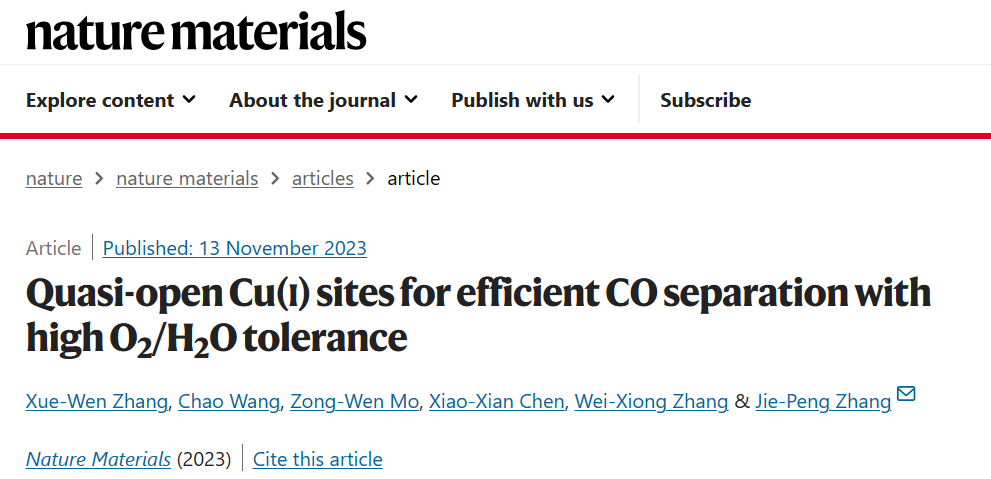Open corresponding author Jie-Peng Zhang's details
Image resolution: width=991 pixels, height=479 pixels.
(x=823, y=401)
